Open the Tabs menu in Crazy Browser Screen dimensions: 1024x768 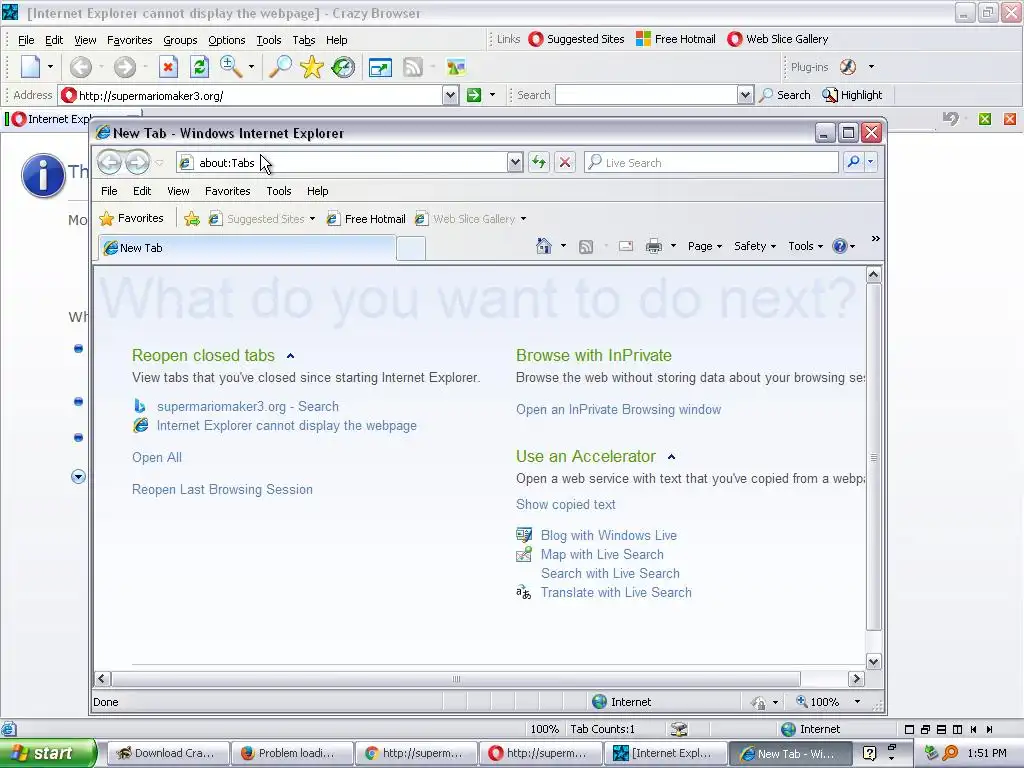304,40
